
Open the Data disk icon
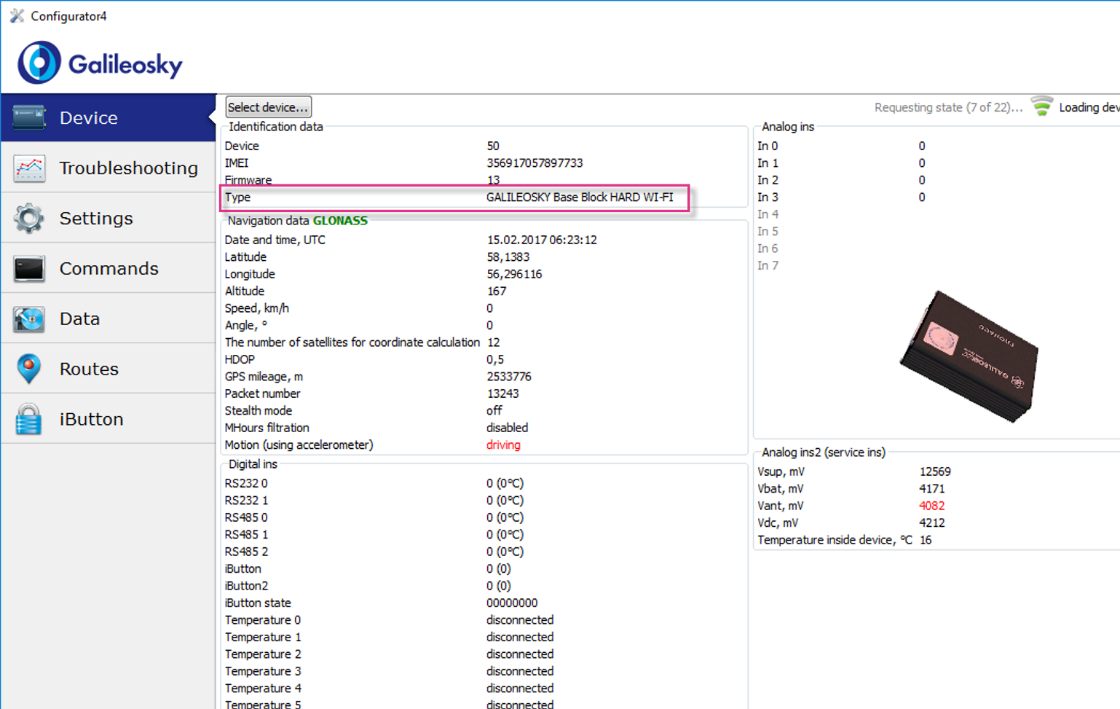[29, 319]
